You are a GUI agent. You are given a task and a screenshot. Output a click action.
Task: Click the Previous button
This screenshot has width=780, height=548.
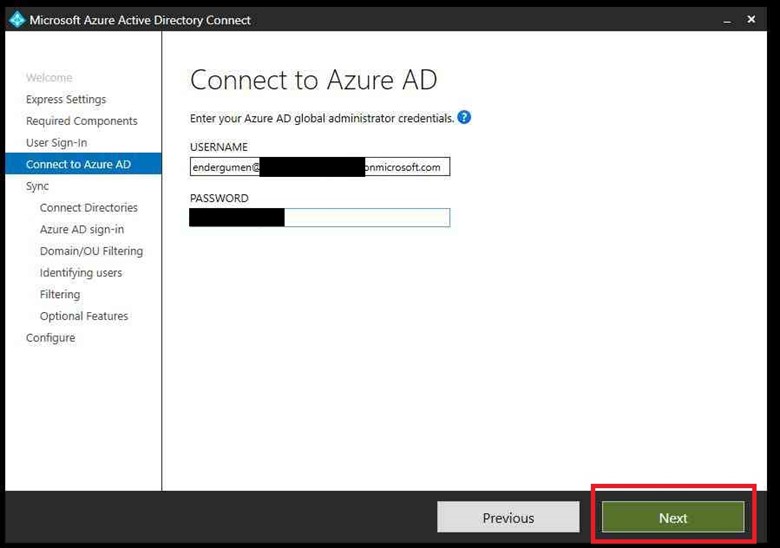point(508,517)
